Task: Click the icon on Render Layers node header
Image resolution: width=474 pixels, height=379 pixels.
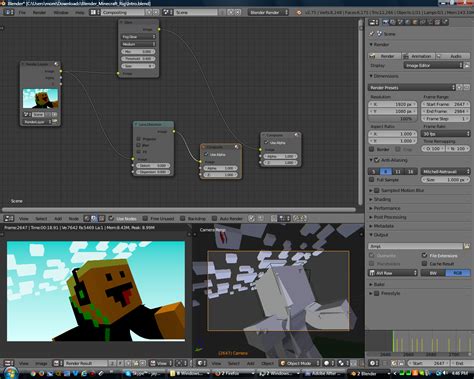Action: click(x=56, y=64)
